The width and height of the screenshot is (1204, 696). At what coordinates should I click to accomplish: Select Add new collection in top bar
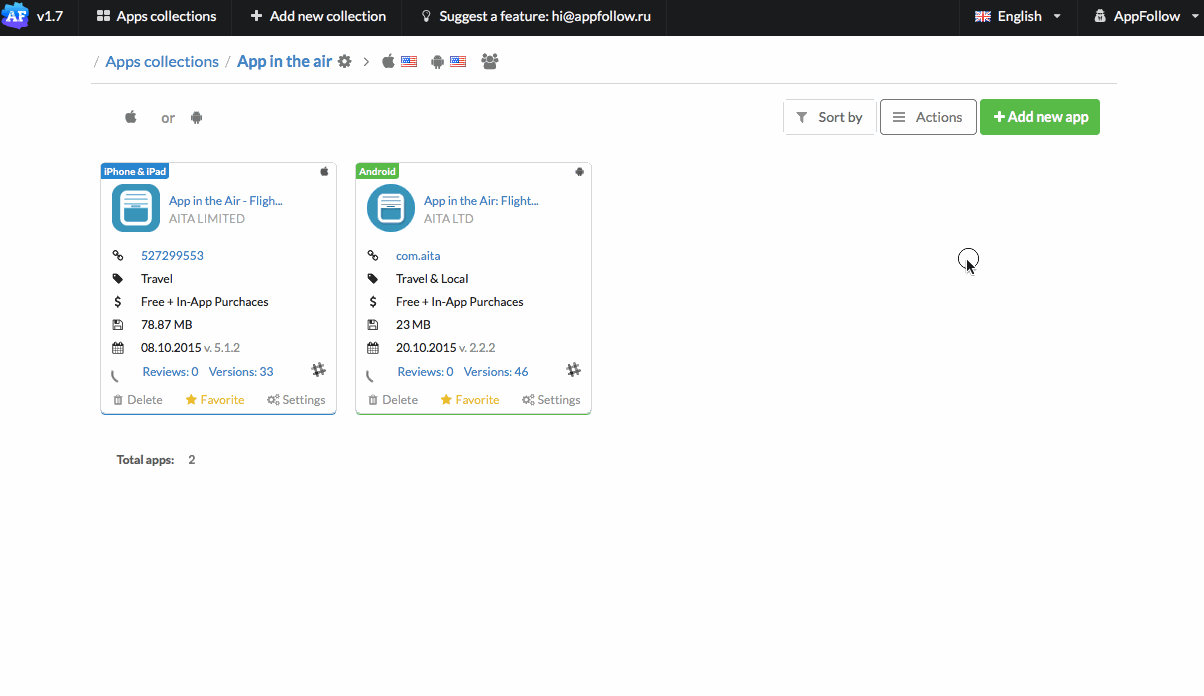tap(318, 16)
